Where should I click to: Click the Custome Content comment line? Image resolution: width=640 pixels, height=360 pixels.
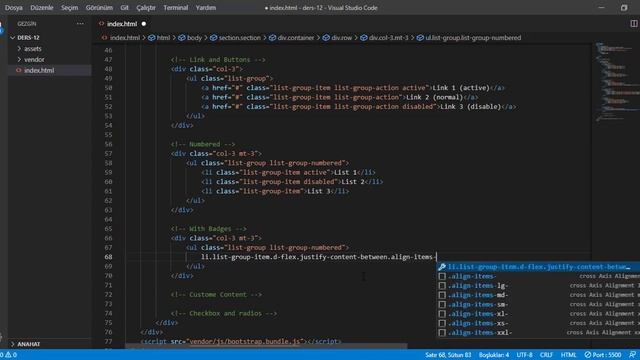point(216,295)
